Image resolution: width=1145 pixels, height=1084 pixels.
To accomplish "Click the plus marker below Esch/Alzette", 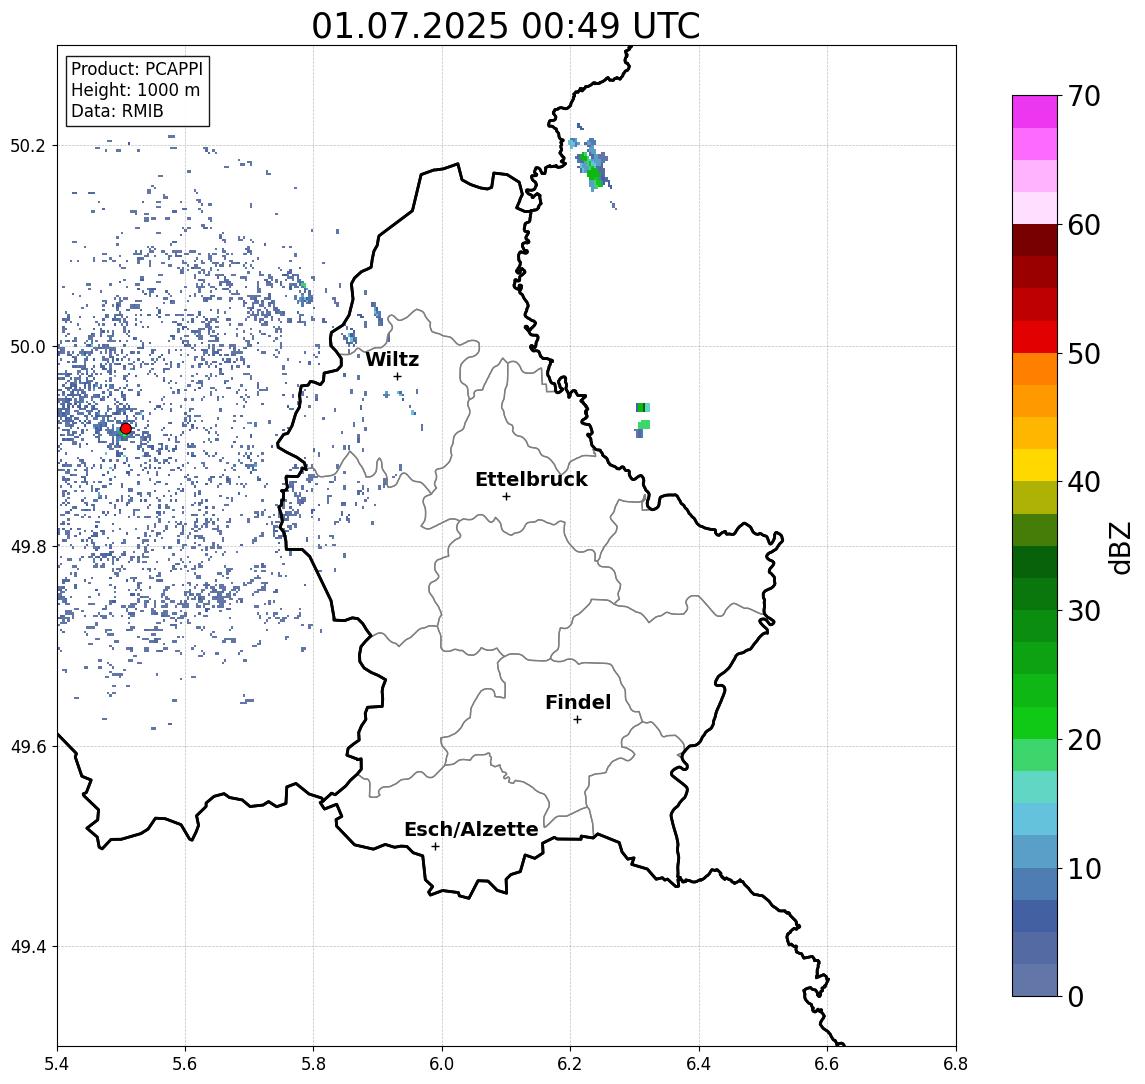I will click(435, 847).
